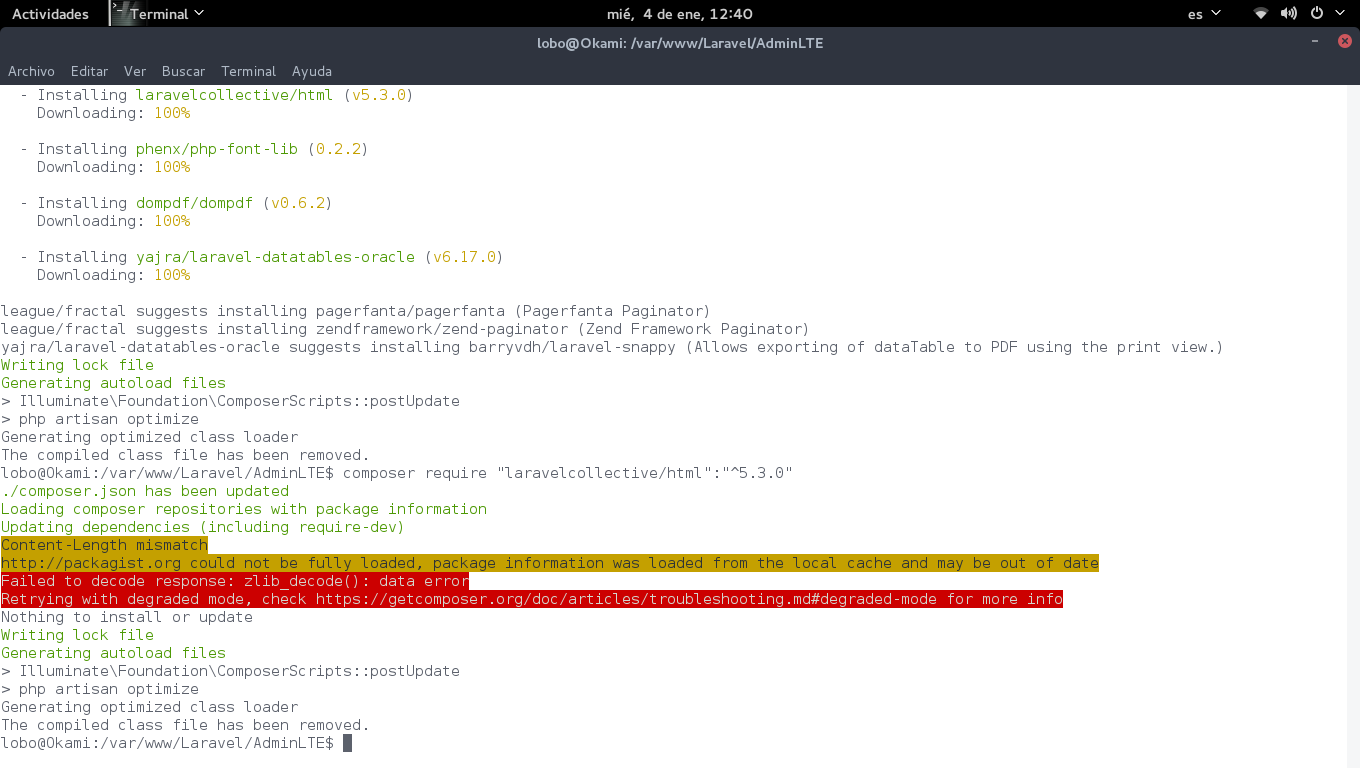Open the Actividades overview
This screenshot has width=1360, height=768.
[x=50, y=14]
